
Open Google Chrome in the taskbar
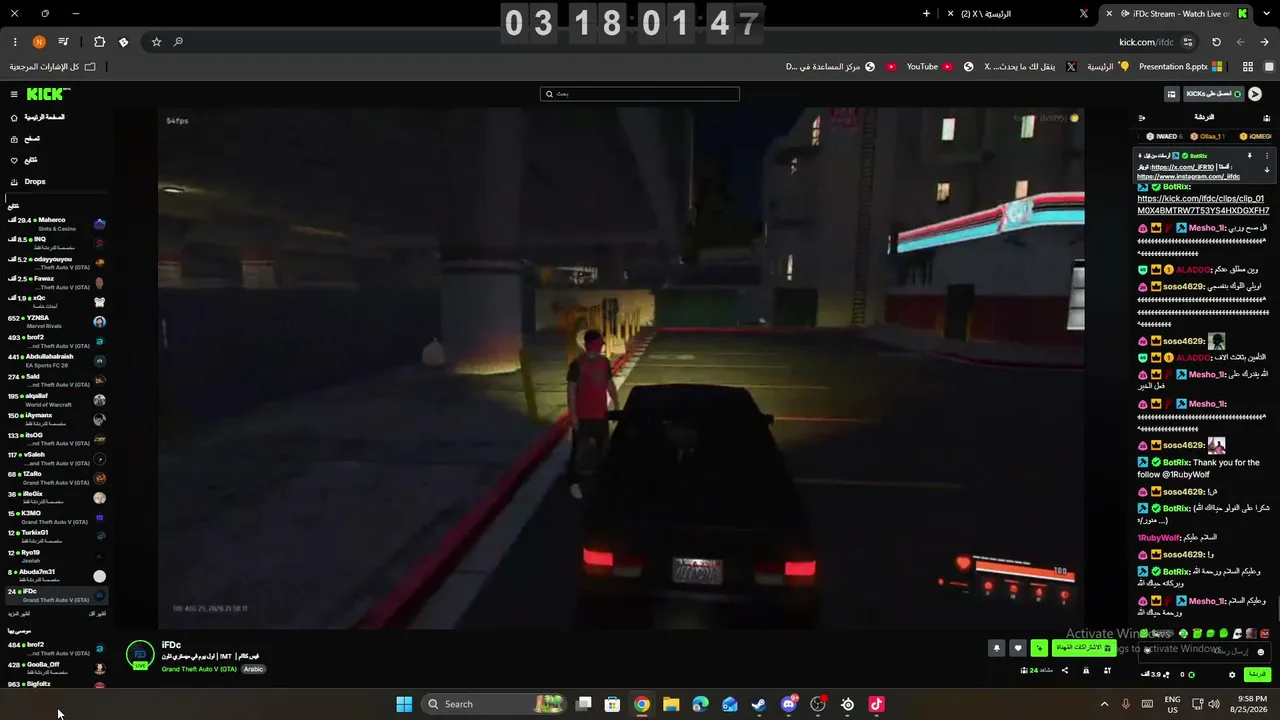tap(642, 704)
